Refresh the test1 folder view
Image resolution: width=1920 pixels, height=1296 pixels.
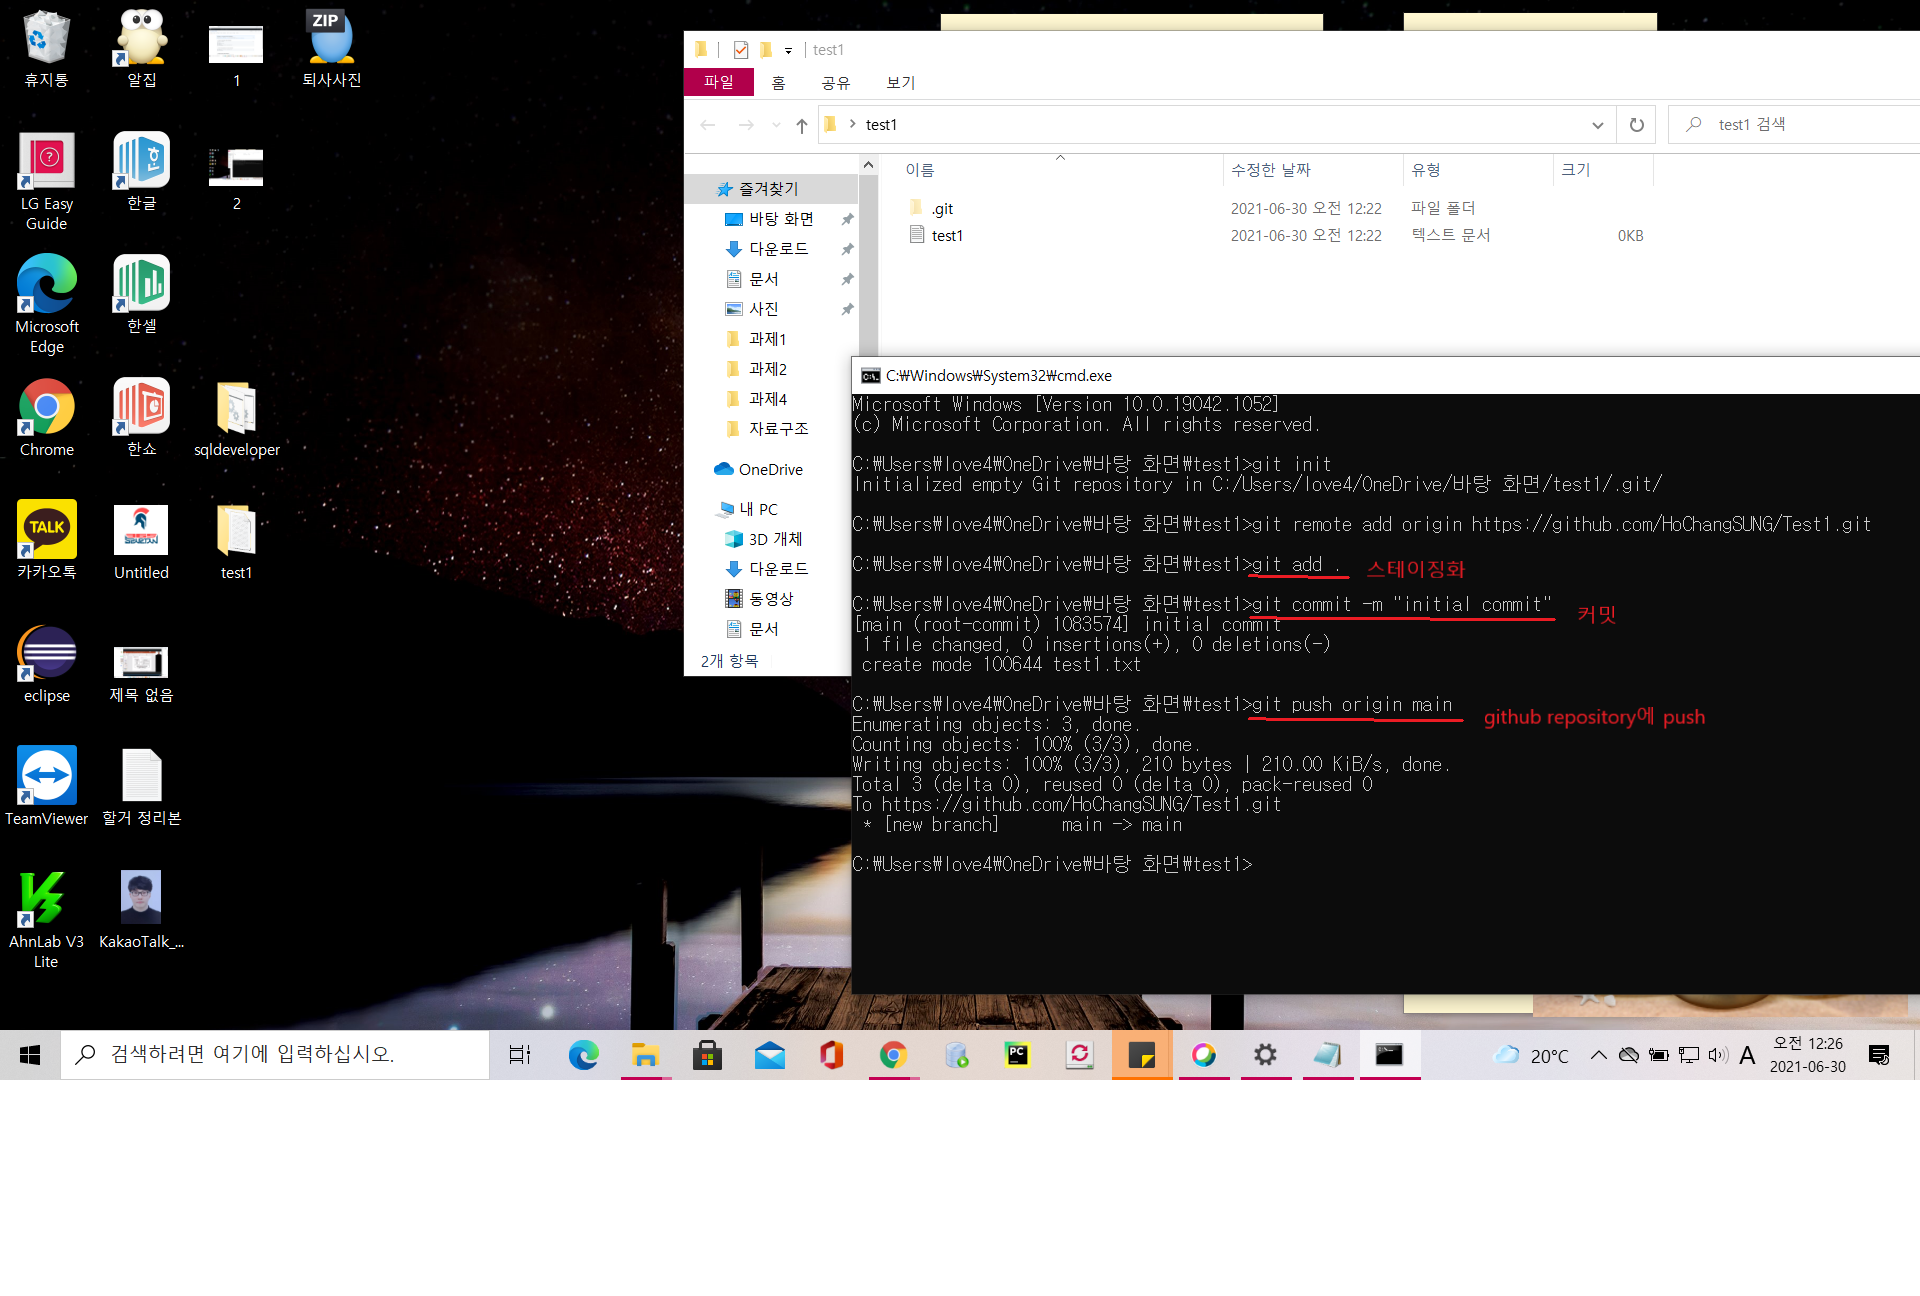[1636, 124]
